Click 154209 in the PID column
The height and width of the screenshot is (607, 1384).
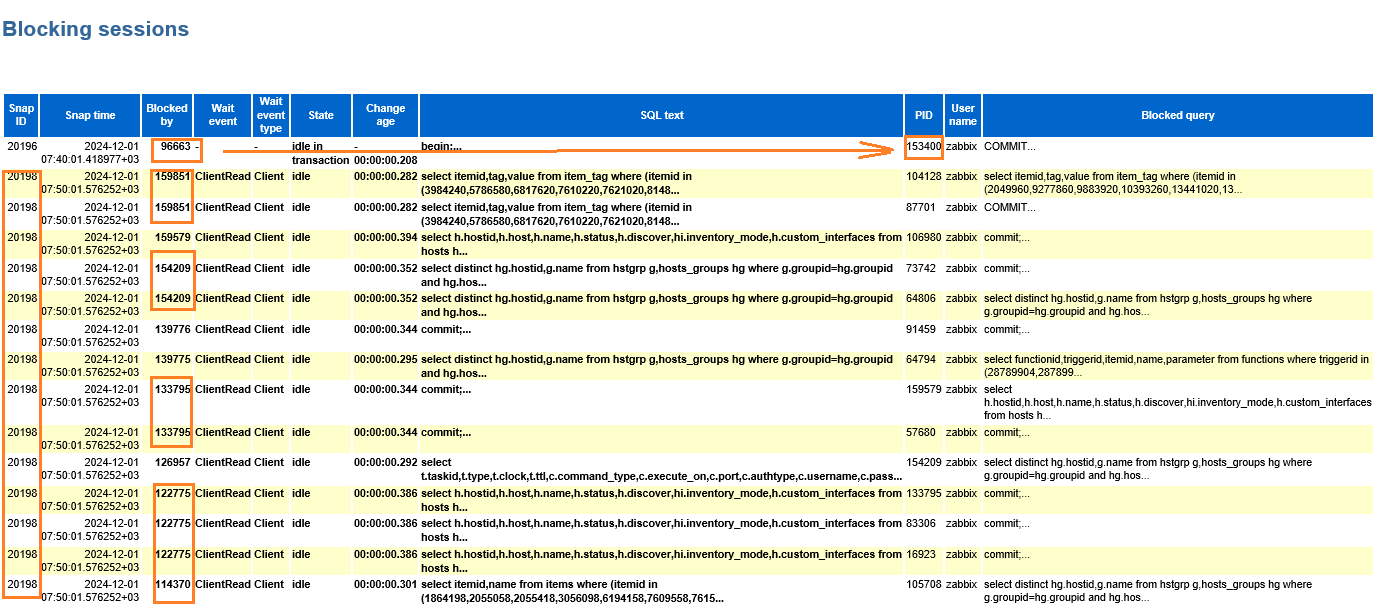coord(924,463)
